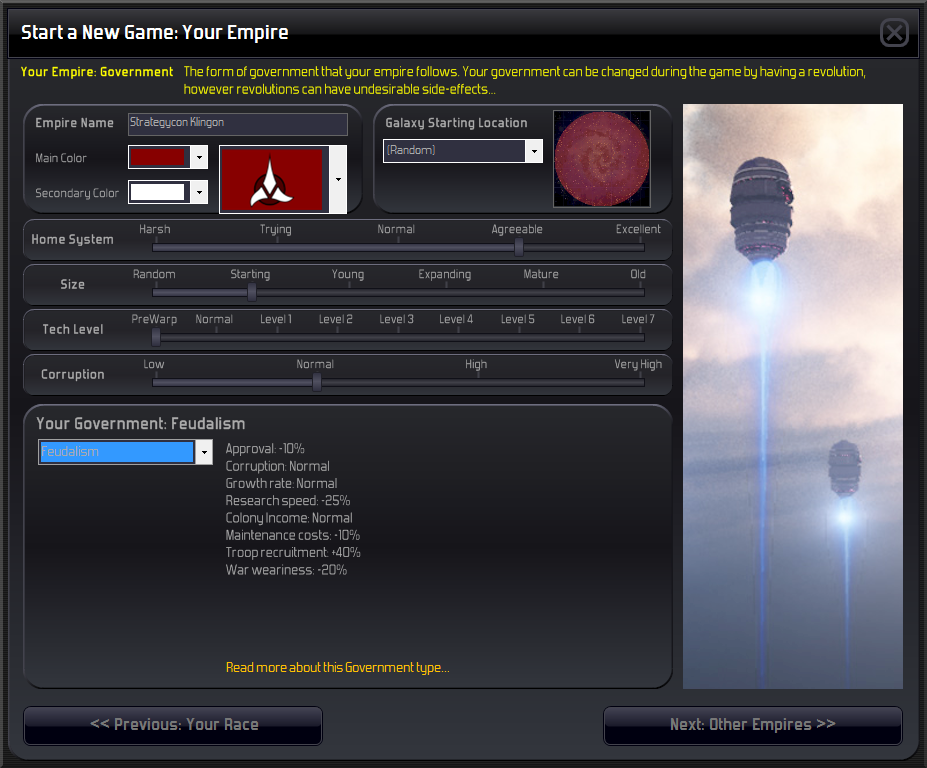Click the Empire Name text field
The image size is (927, 768).
pos(238,124)
